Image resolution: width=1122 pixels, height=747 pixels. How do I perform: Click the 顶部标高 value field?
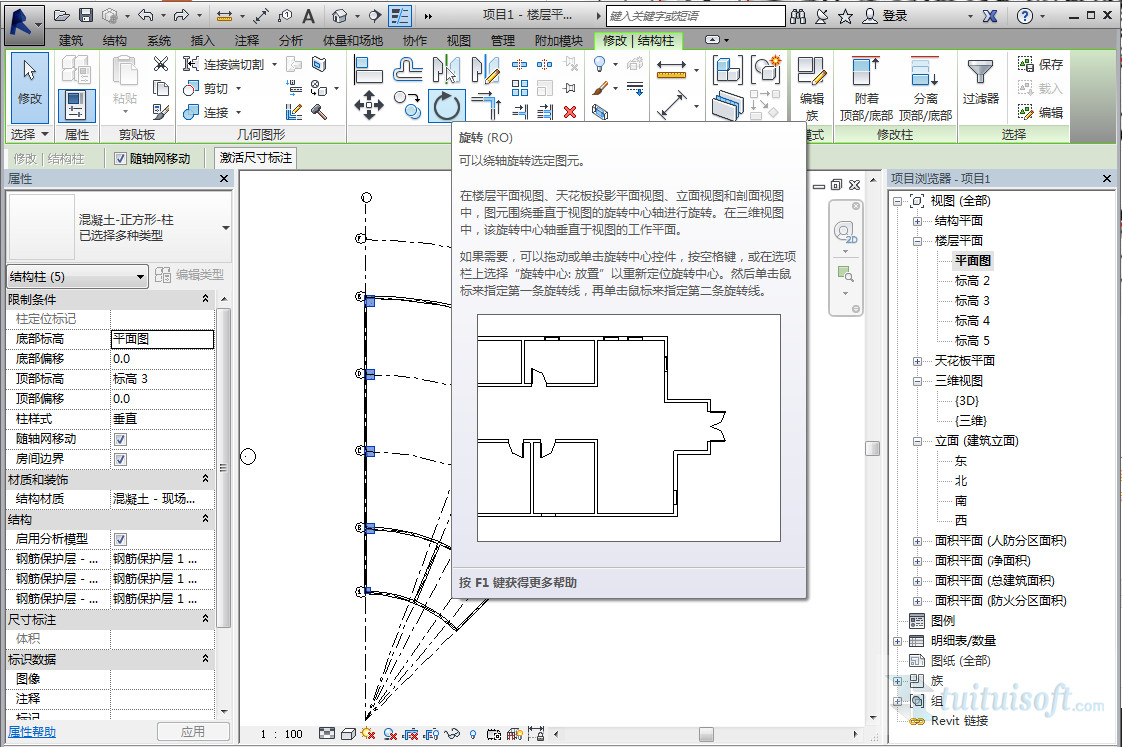point(161,379)
